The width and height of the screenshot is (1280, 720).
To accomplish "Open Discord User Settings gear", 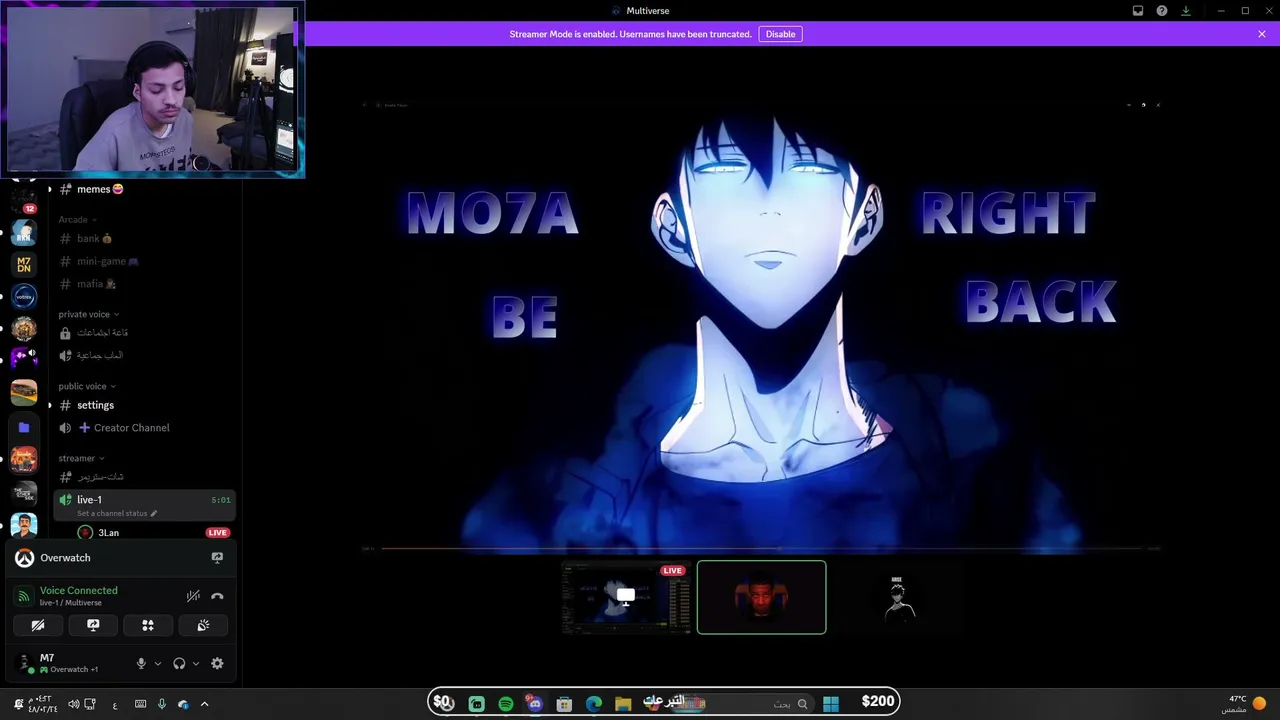I will pos(217,663).
